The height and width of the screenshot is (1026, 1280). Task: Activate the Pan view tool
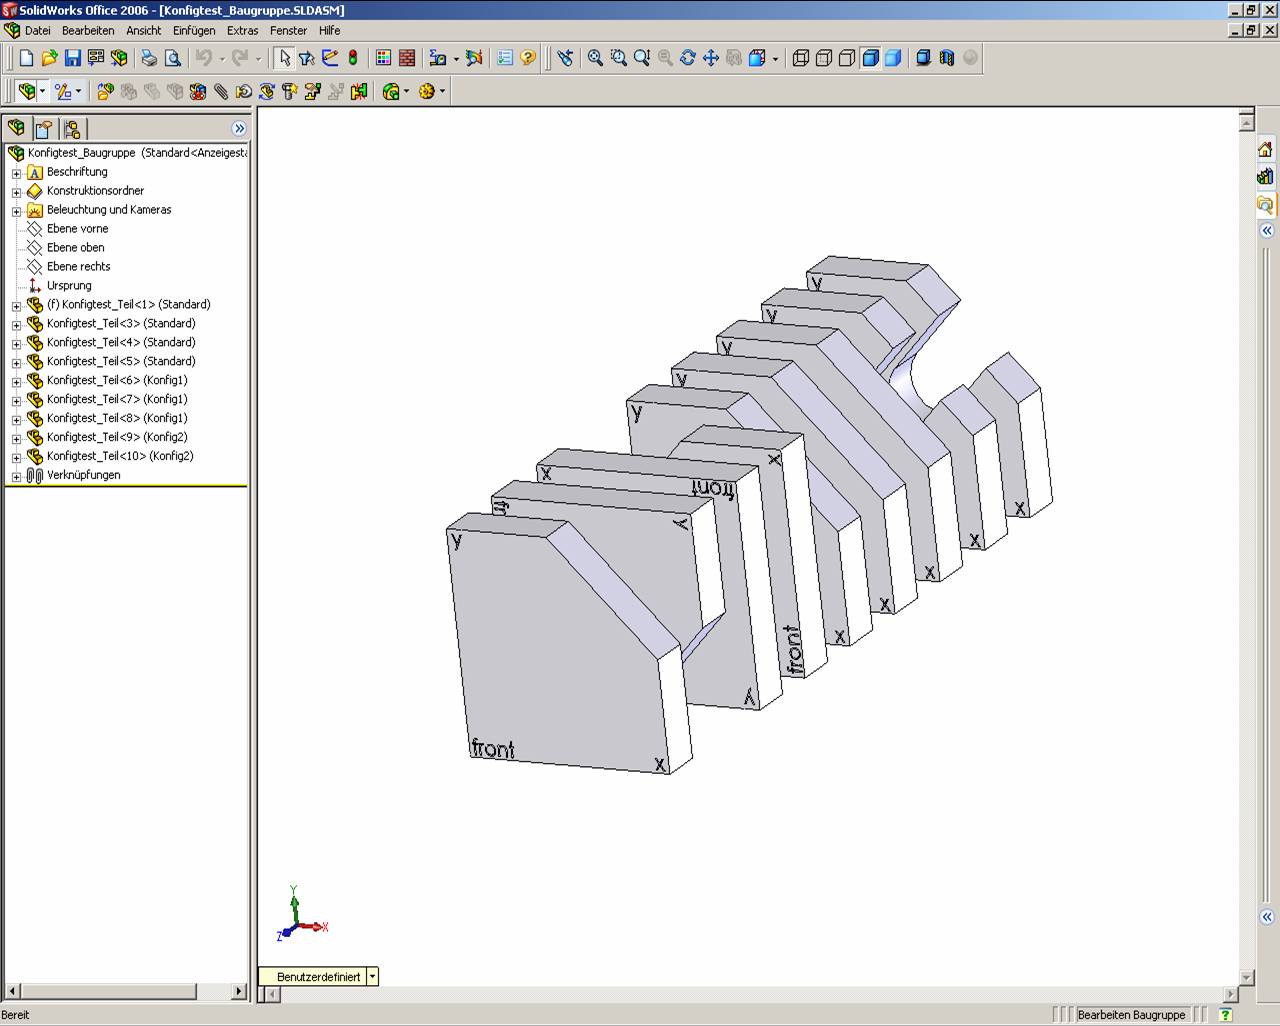[x=711, y=58]
